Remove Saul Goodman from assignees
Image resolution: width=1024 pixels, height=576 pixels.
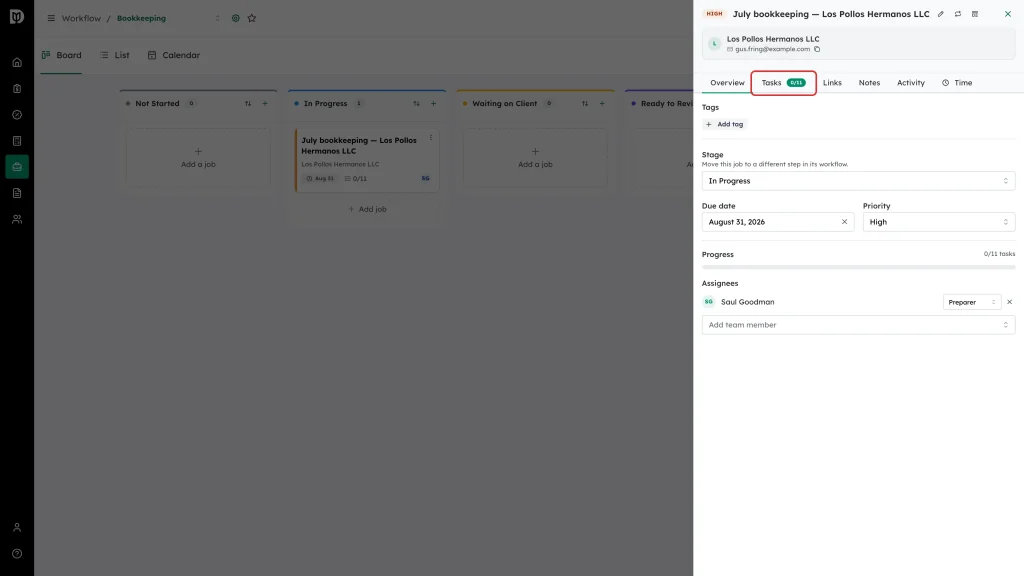point(1010,302)
